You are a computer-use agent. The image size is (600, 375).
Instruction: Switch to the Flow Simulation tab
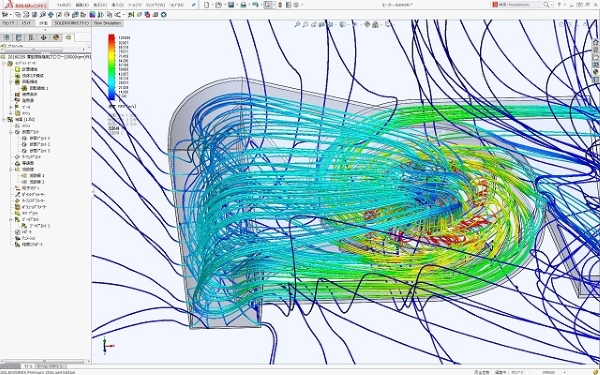[x=108, y=23]
